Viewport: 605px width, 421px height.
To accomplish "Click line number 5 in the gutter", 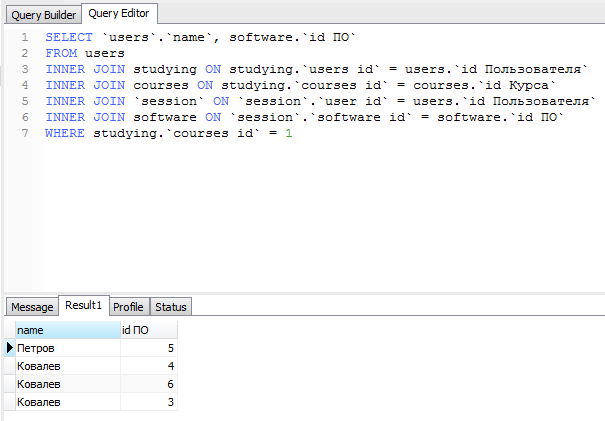I will pyautogui.click(x=25, y=101).
